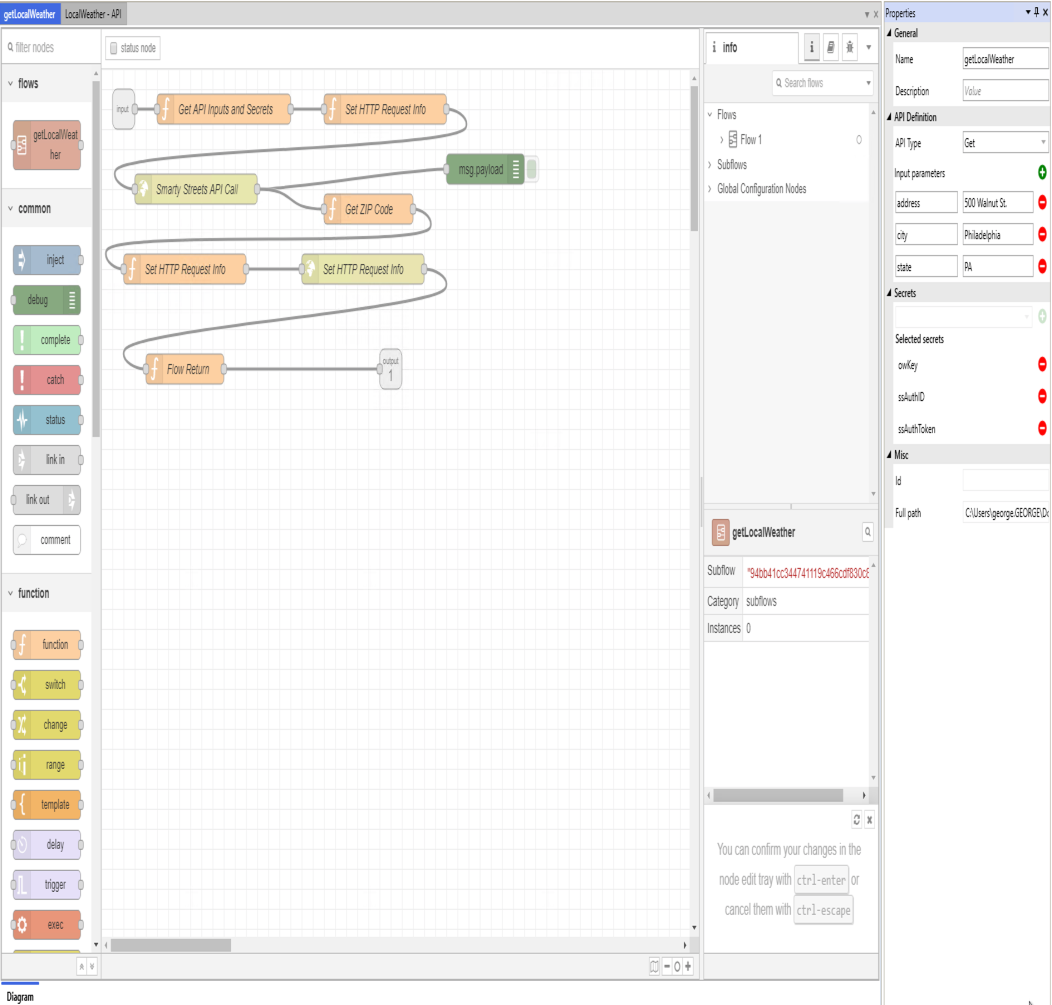The image size is (1052, 1005).
Task: Expand Flow 1 in the info tree
Action: click(x=722, y=140)
